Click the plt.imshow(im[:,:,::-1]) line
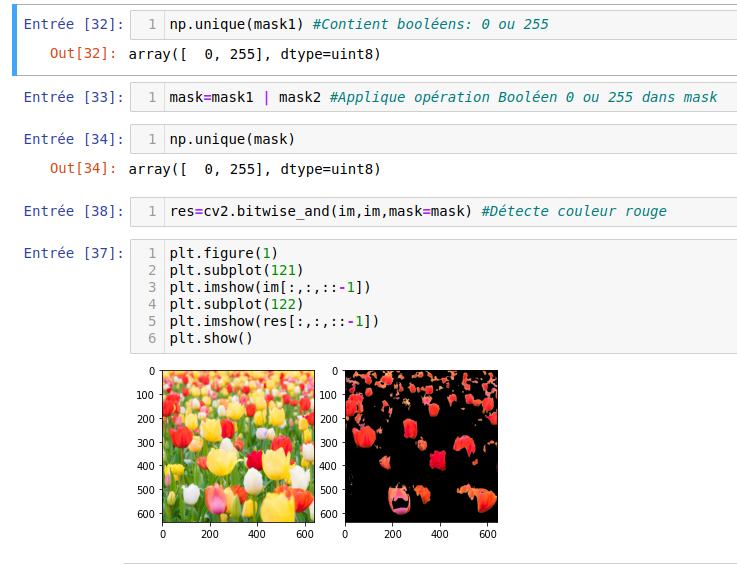737x564 pixels. coord(270,287)
